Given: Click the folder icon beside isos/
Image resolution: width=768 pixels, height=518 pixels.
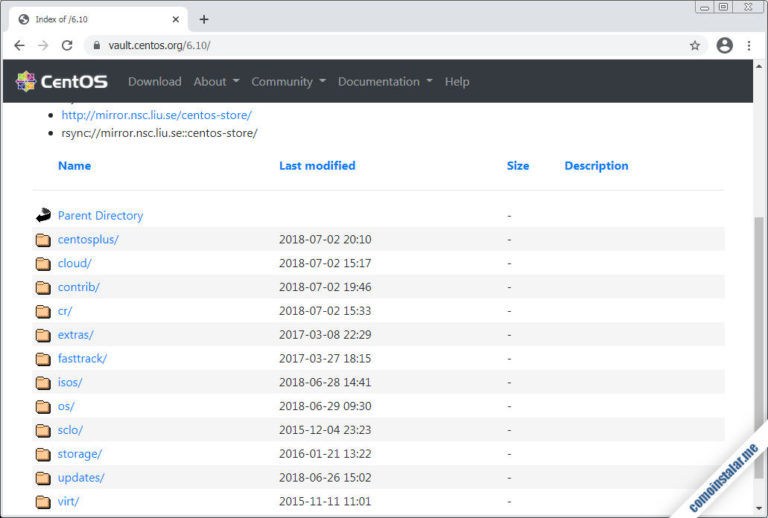Looking at the screenshot, I should 43,383.
